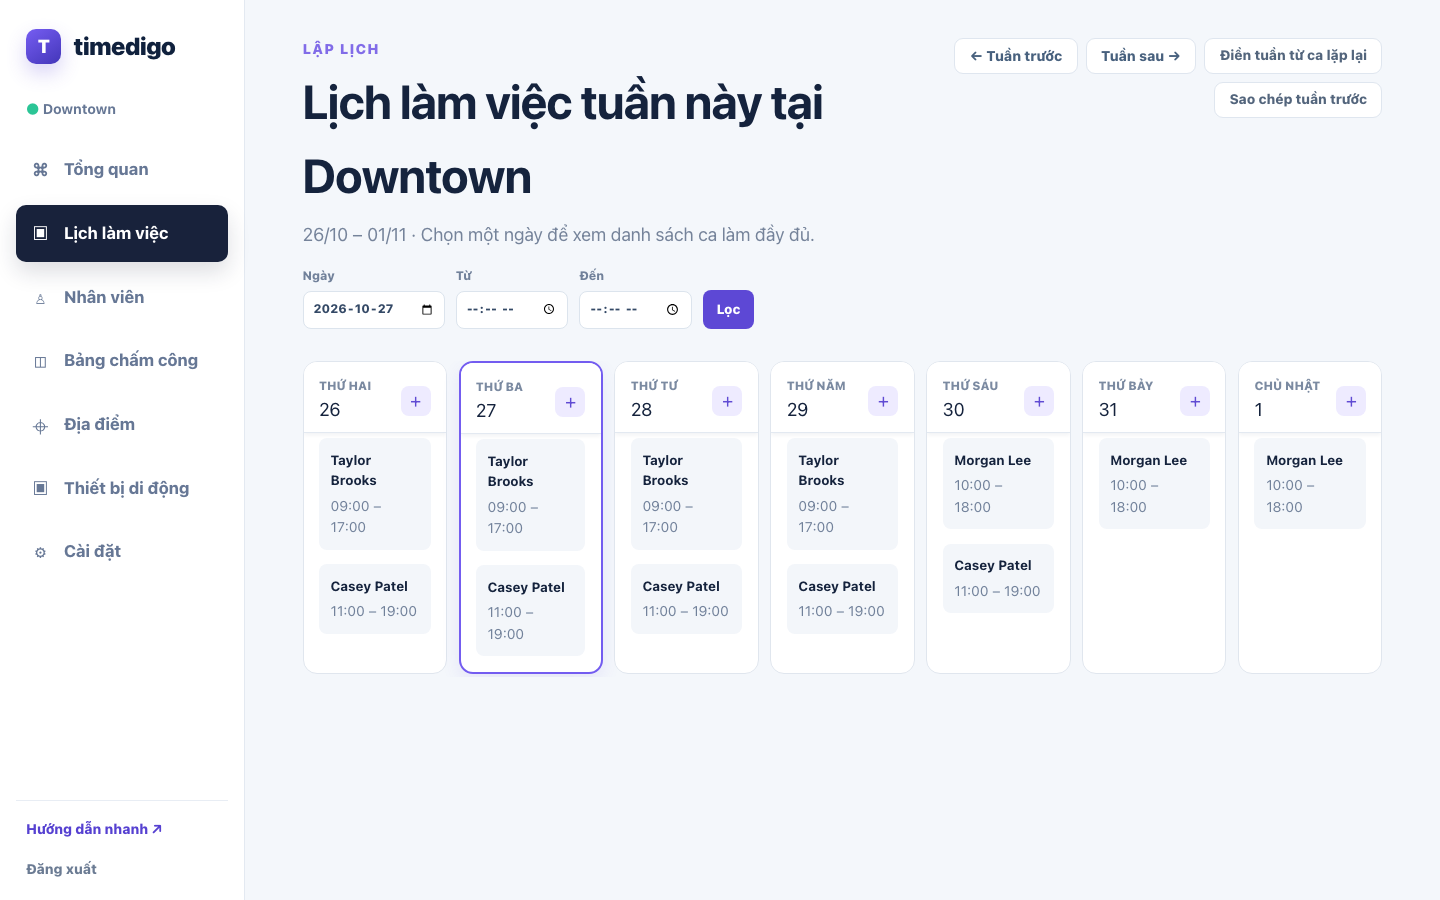Image resolution: width=1440 pixels, height=900 pixels.
Task: Apply filter with Lọc button
Action: 728,309
